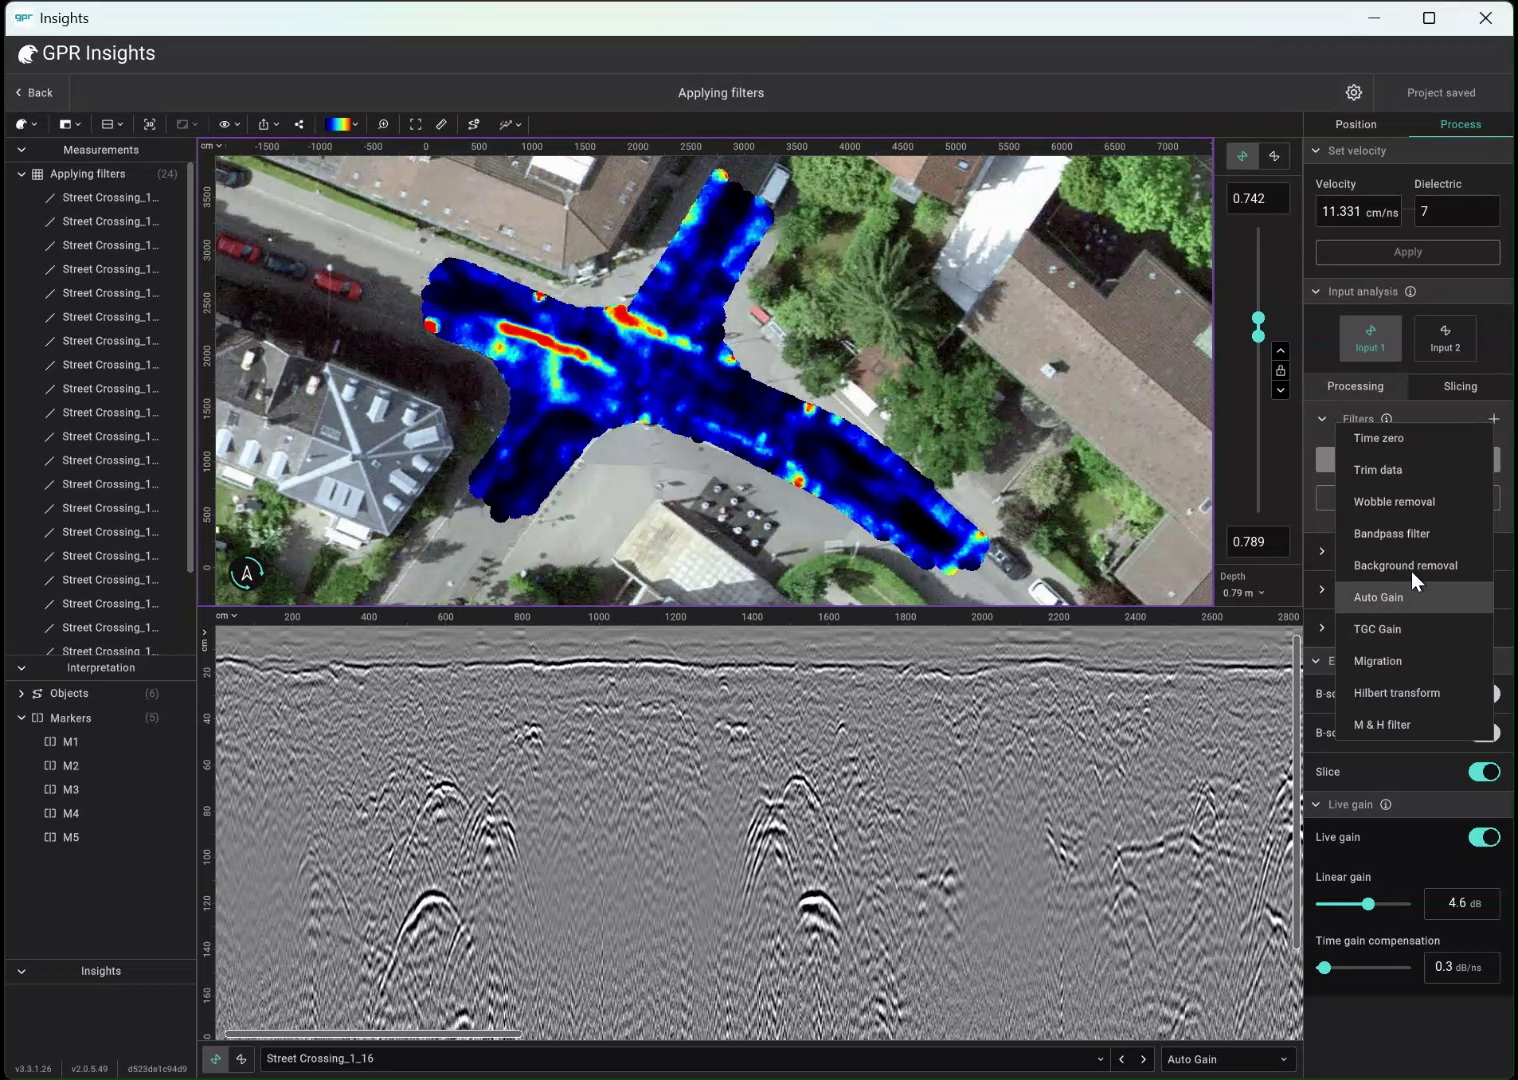Disable the Slice toggle
The image size is (1518, 1080).
point(1483,771)
